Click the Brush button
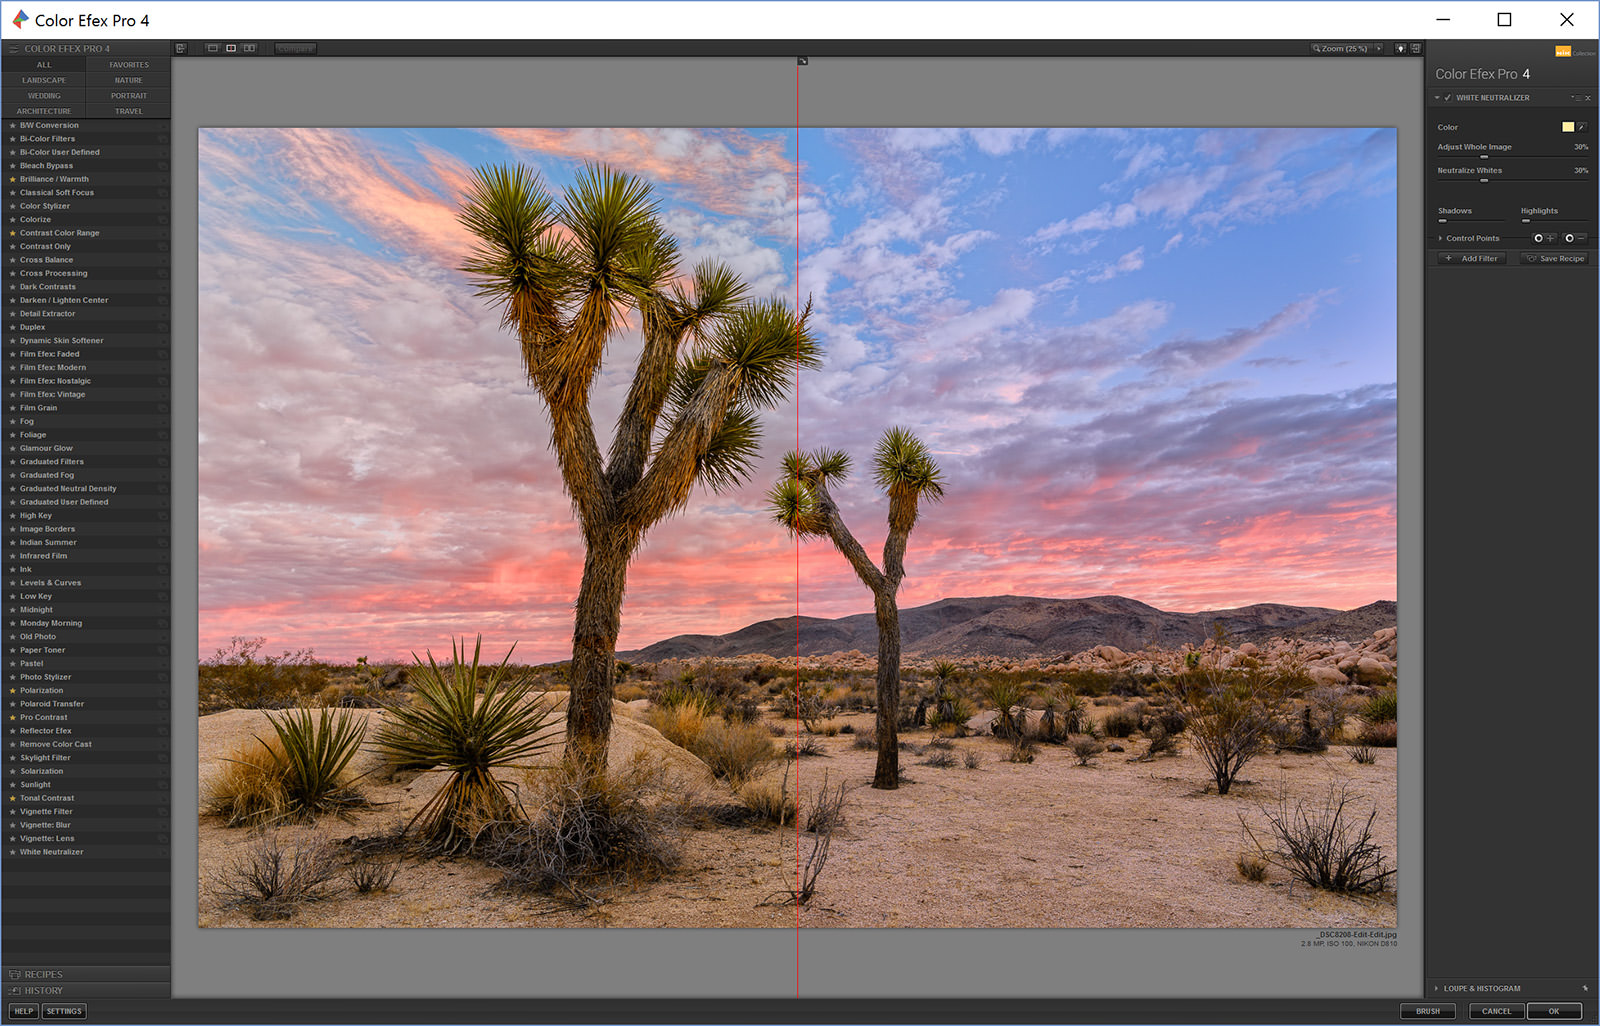The image size is (1600, 1026). coord(1428,1011)
